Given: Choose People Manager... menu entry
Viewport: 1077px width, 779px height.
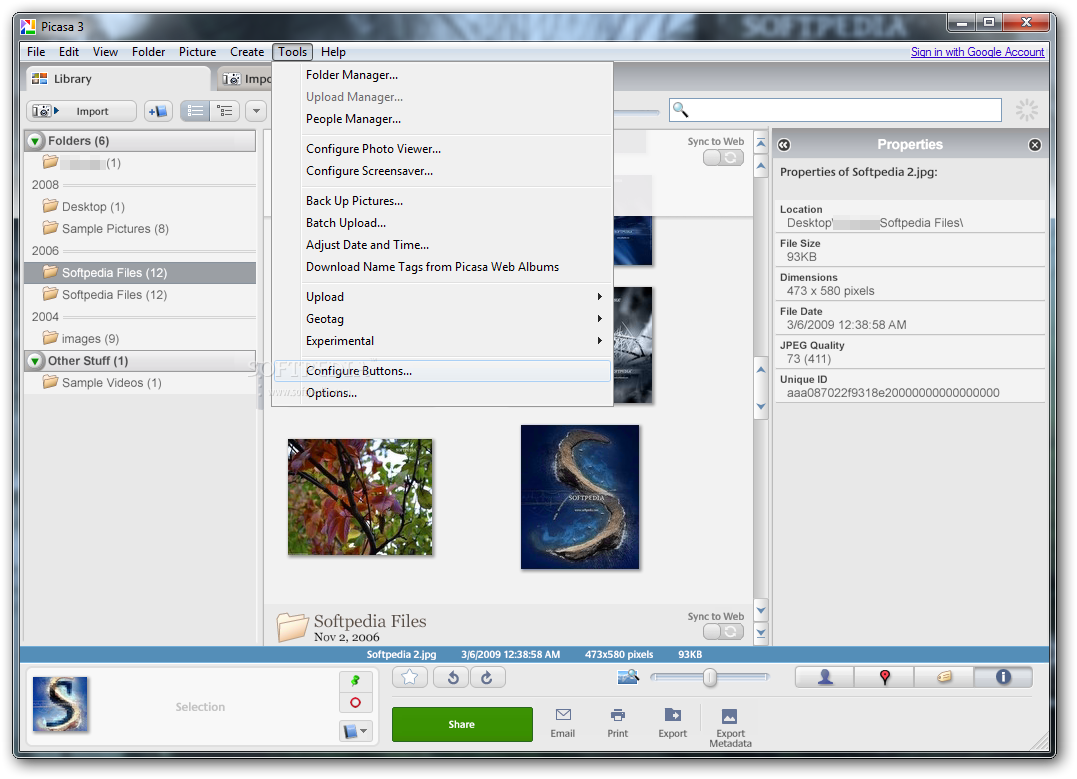Looking at the screenshot, I should point(442,119).
